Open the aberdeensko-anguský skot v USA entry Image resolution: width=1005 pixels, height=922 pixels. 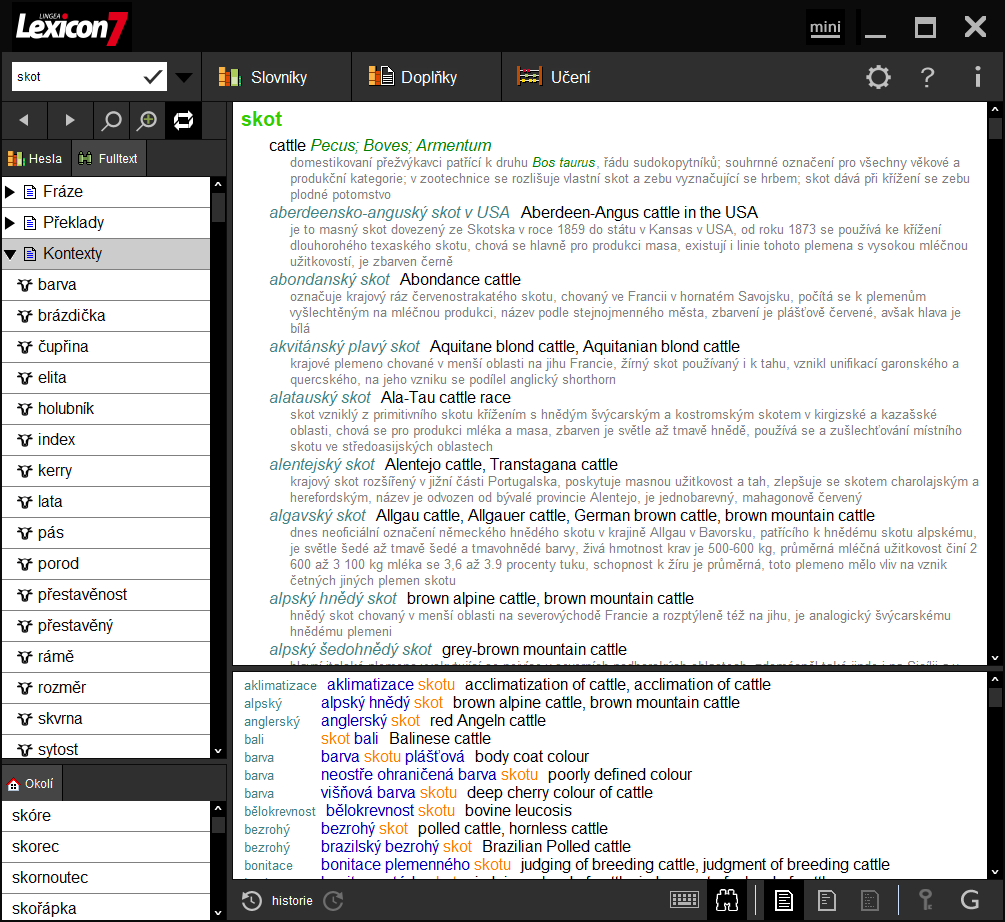click(389, 212)
